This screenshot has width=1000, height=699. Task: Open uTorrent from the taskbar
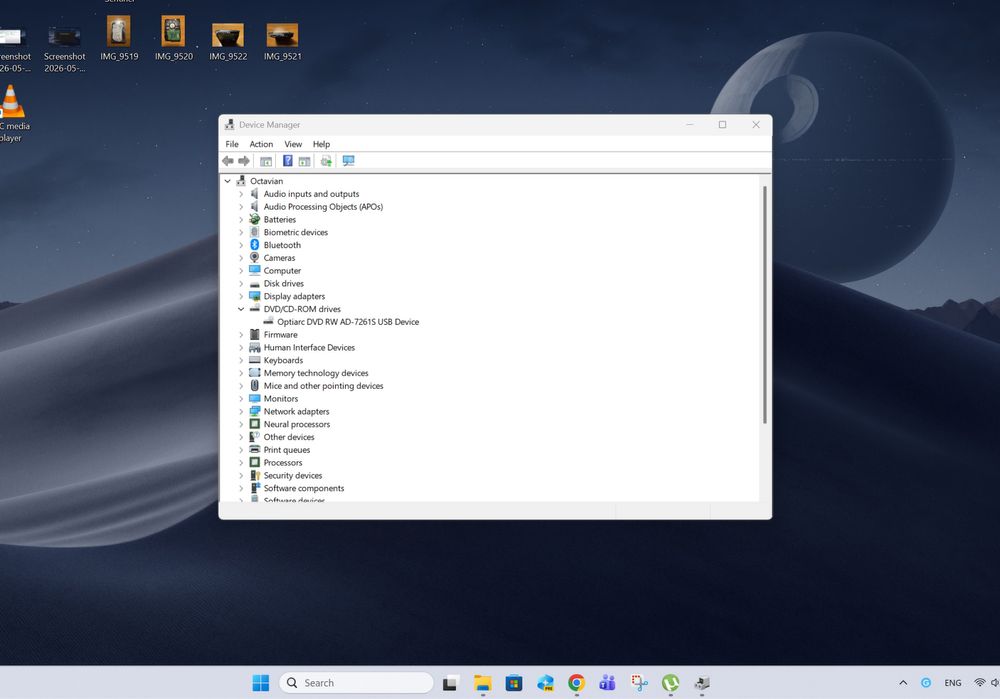click(x=670, y=682)
